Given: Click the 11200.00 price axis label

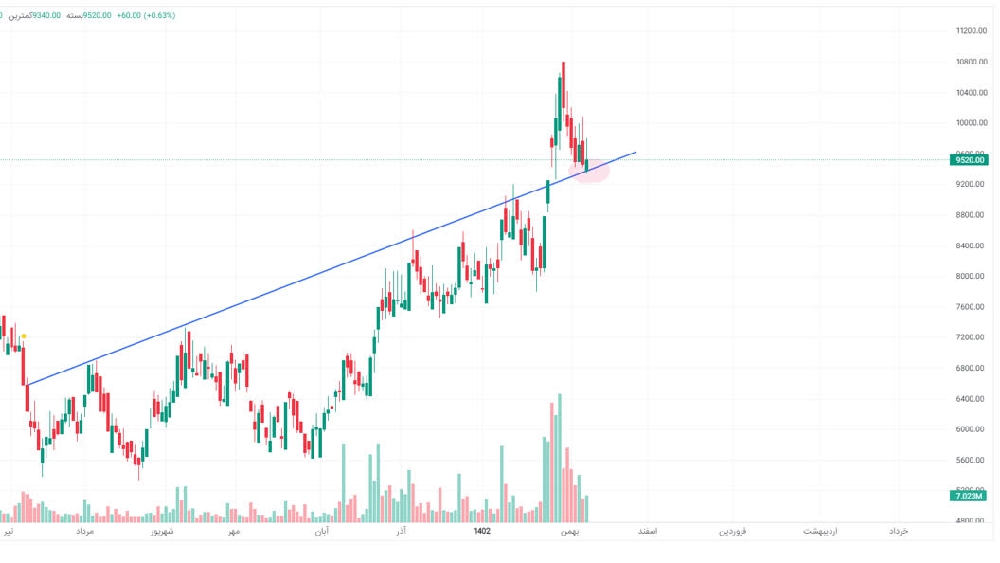Looking at the screenshot, I should [x=971, y=31].
